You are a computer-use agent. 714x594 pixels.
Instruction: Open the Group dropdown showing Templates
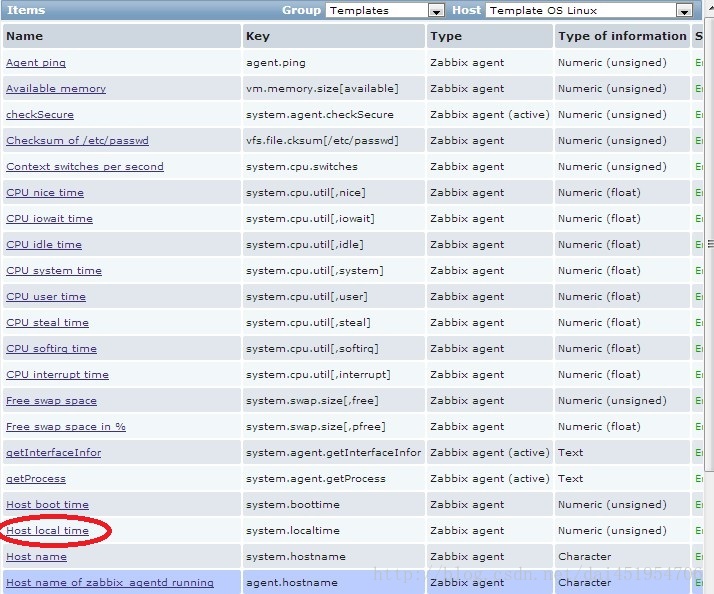click(x=385, y=10)
